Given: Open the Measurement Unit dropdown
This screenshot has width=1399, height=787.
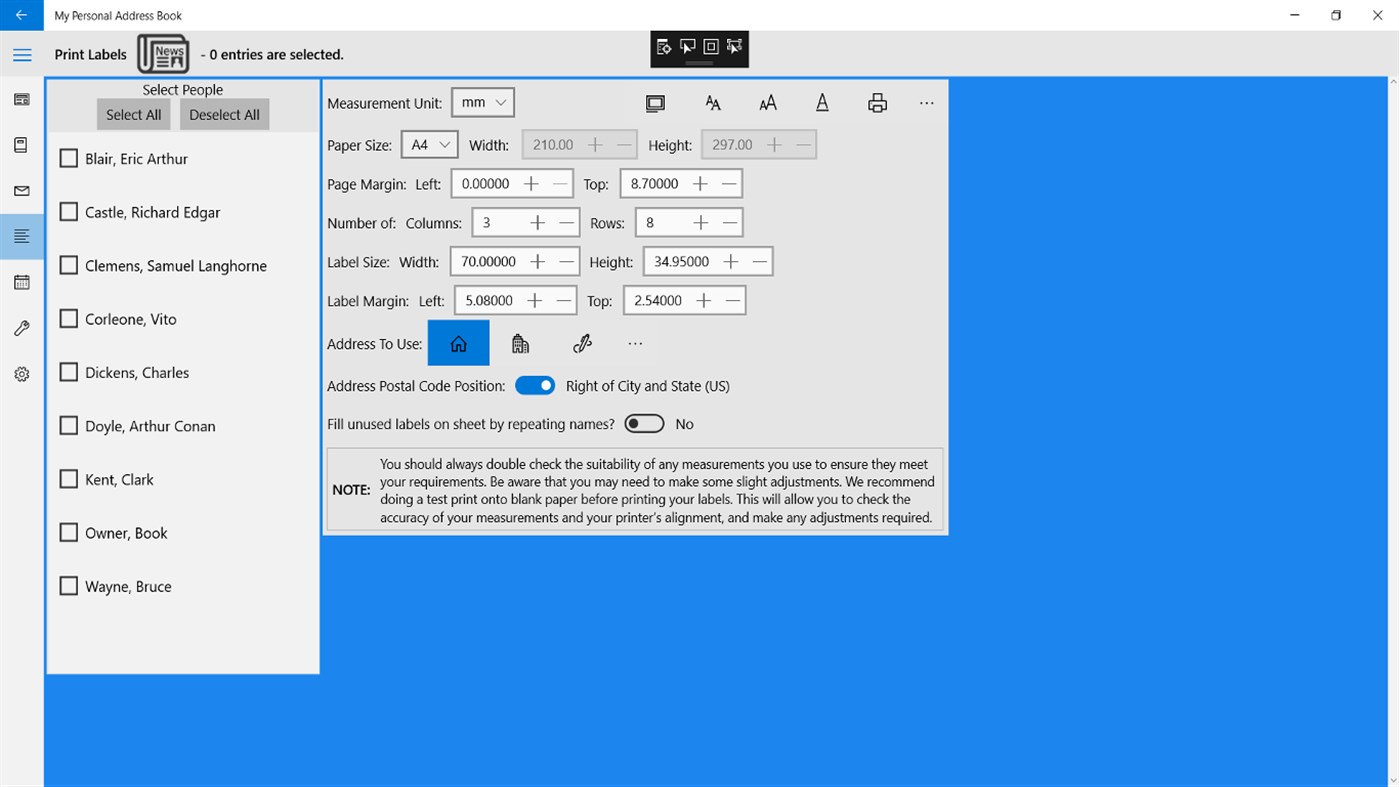Looking at the screenshot, I should coord(482,101).
